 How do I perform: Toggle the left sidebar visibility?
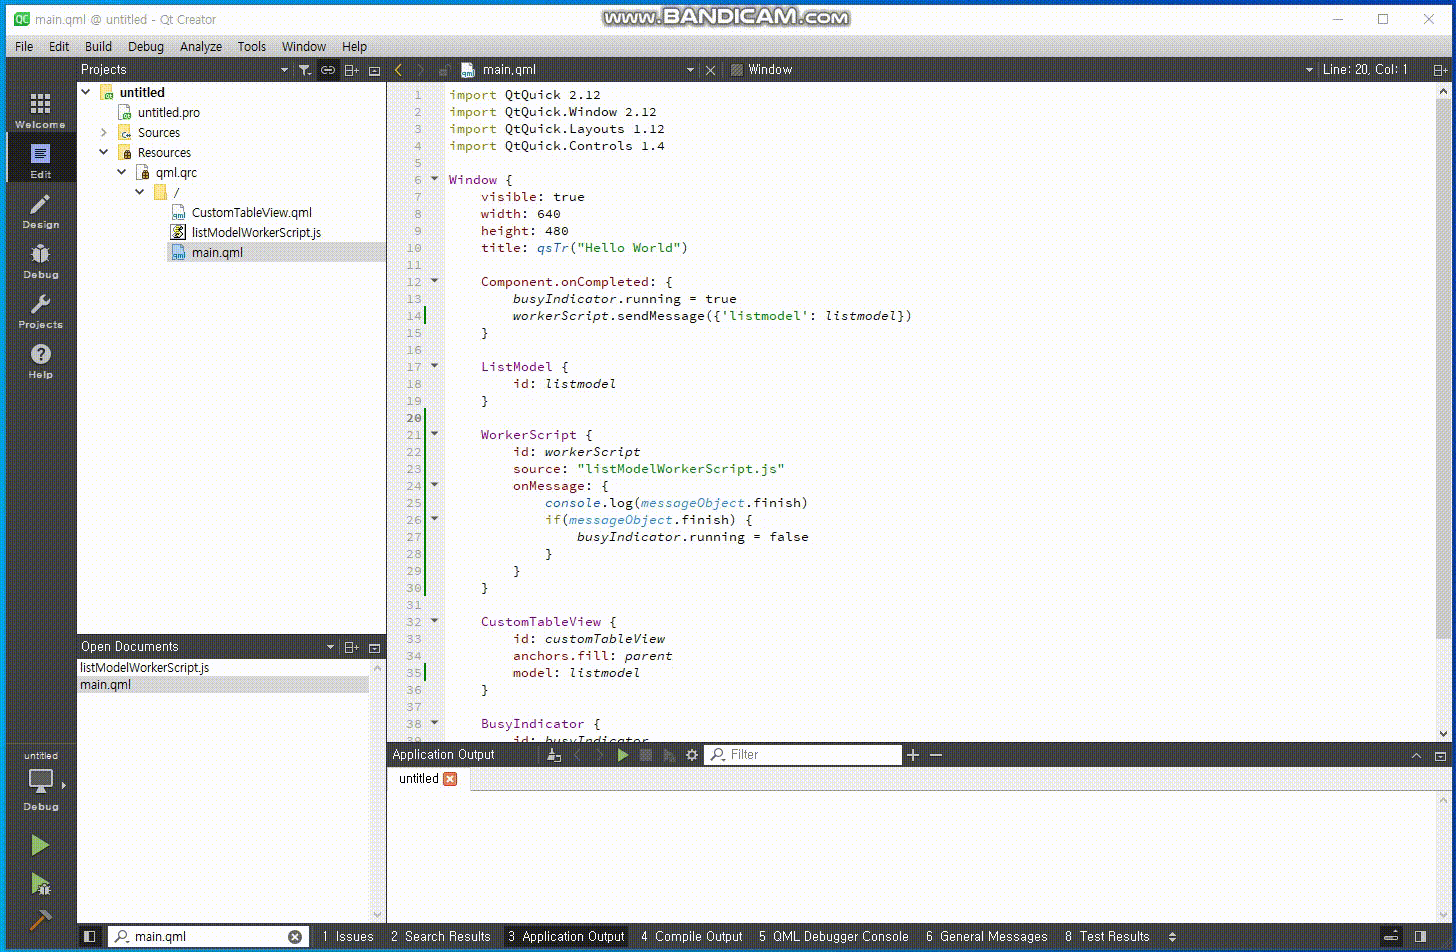(90, 937)
